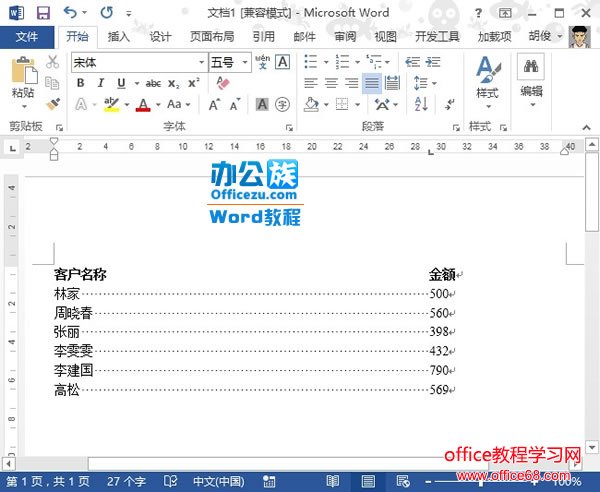Screen dimensions: 600x492
Task: Open the ribbon display options icon
Action: 505,13
